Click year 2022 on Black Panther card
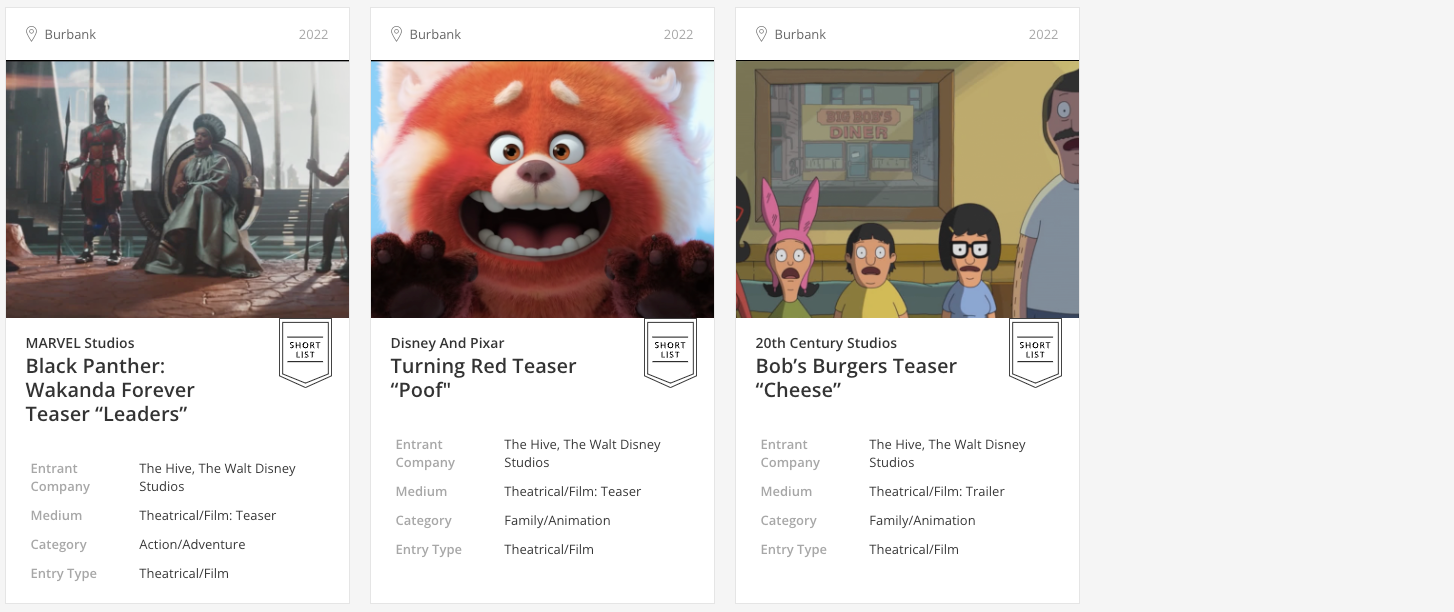Screen dimensions: 1454x612 click(314, 34)
